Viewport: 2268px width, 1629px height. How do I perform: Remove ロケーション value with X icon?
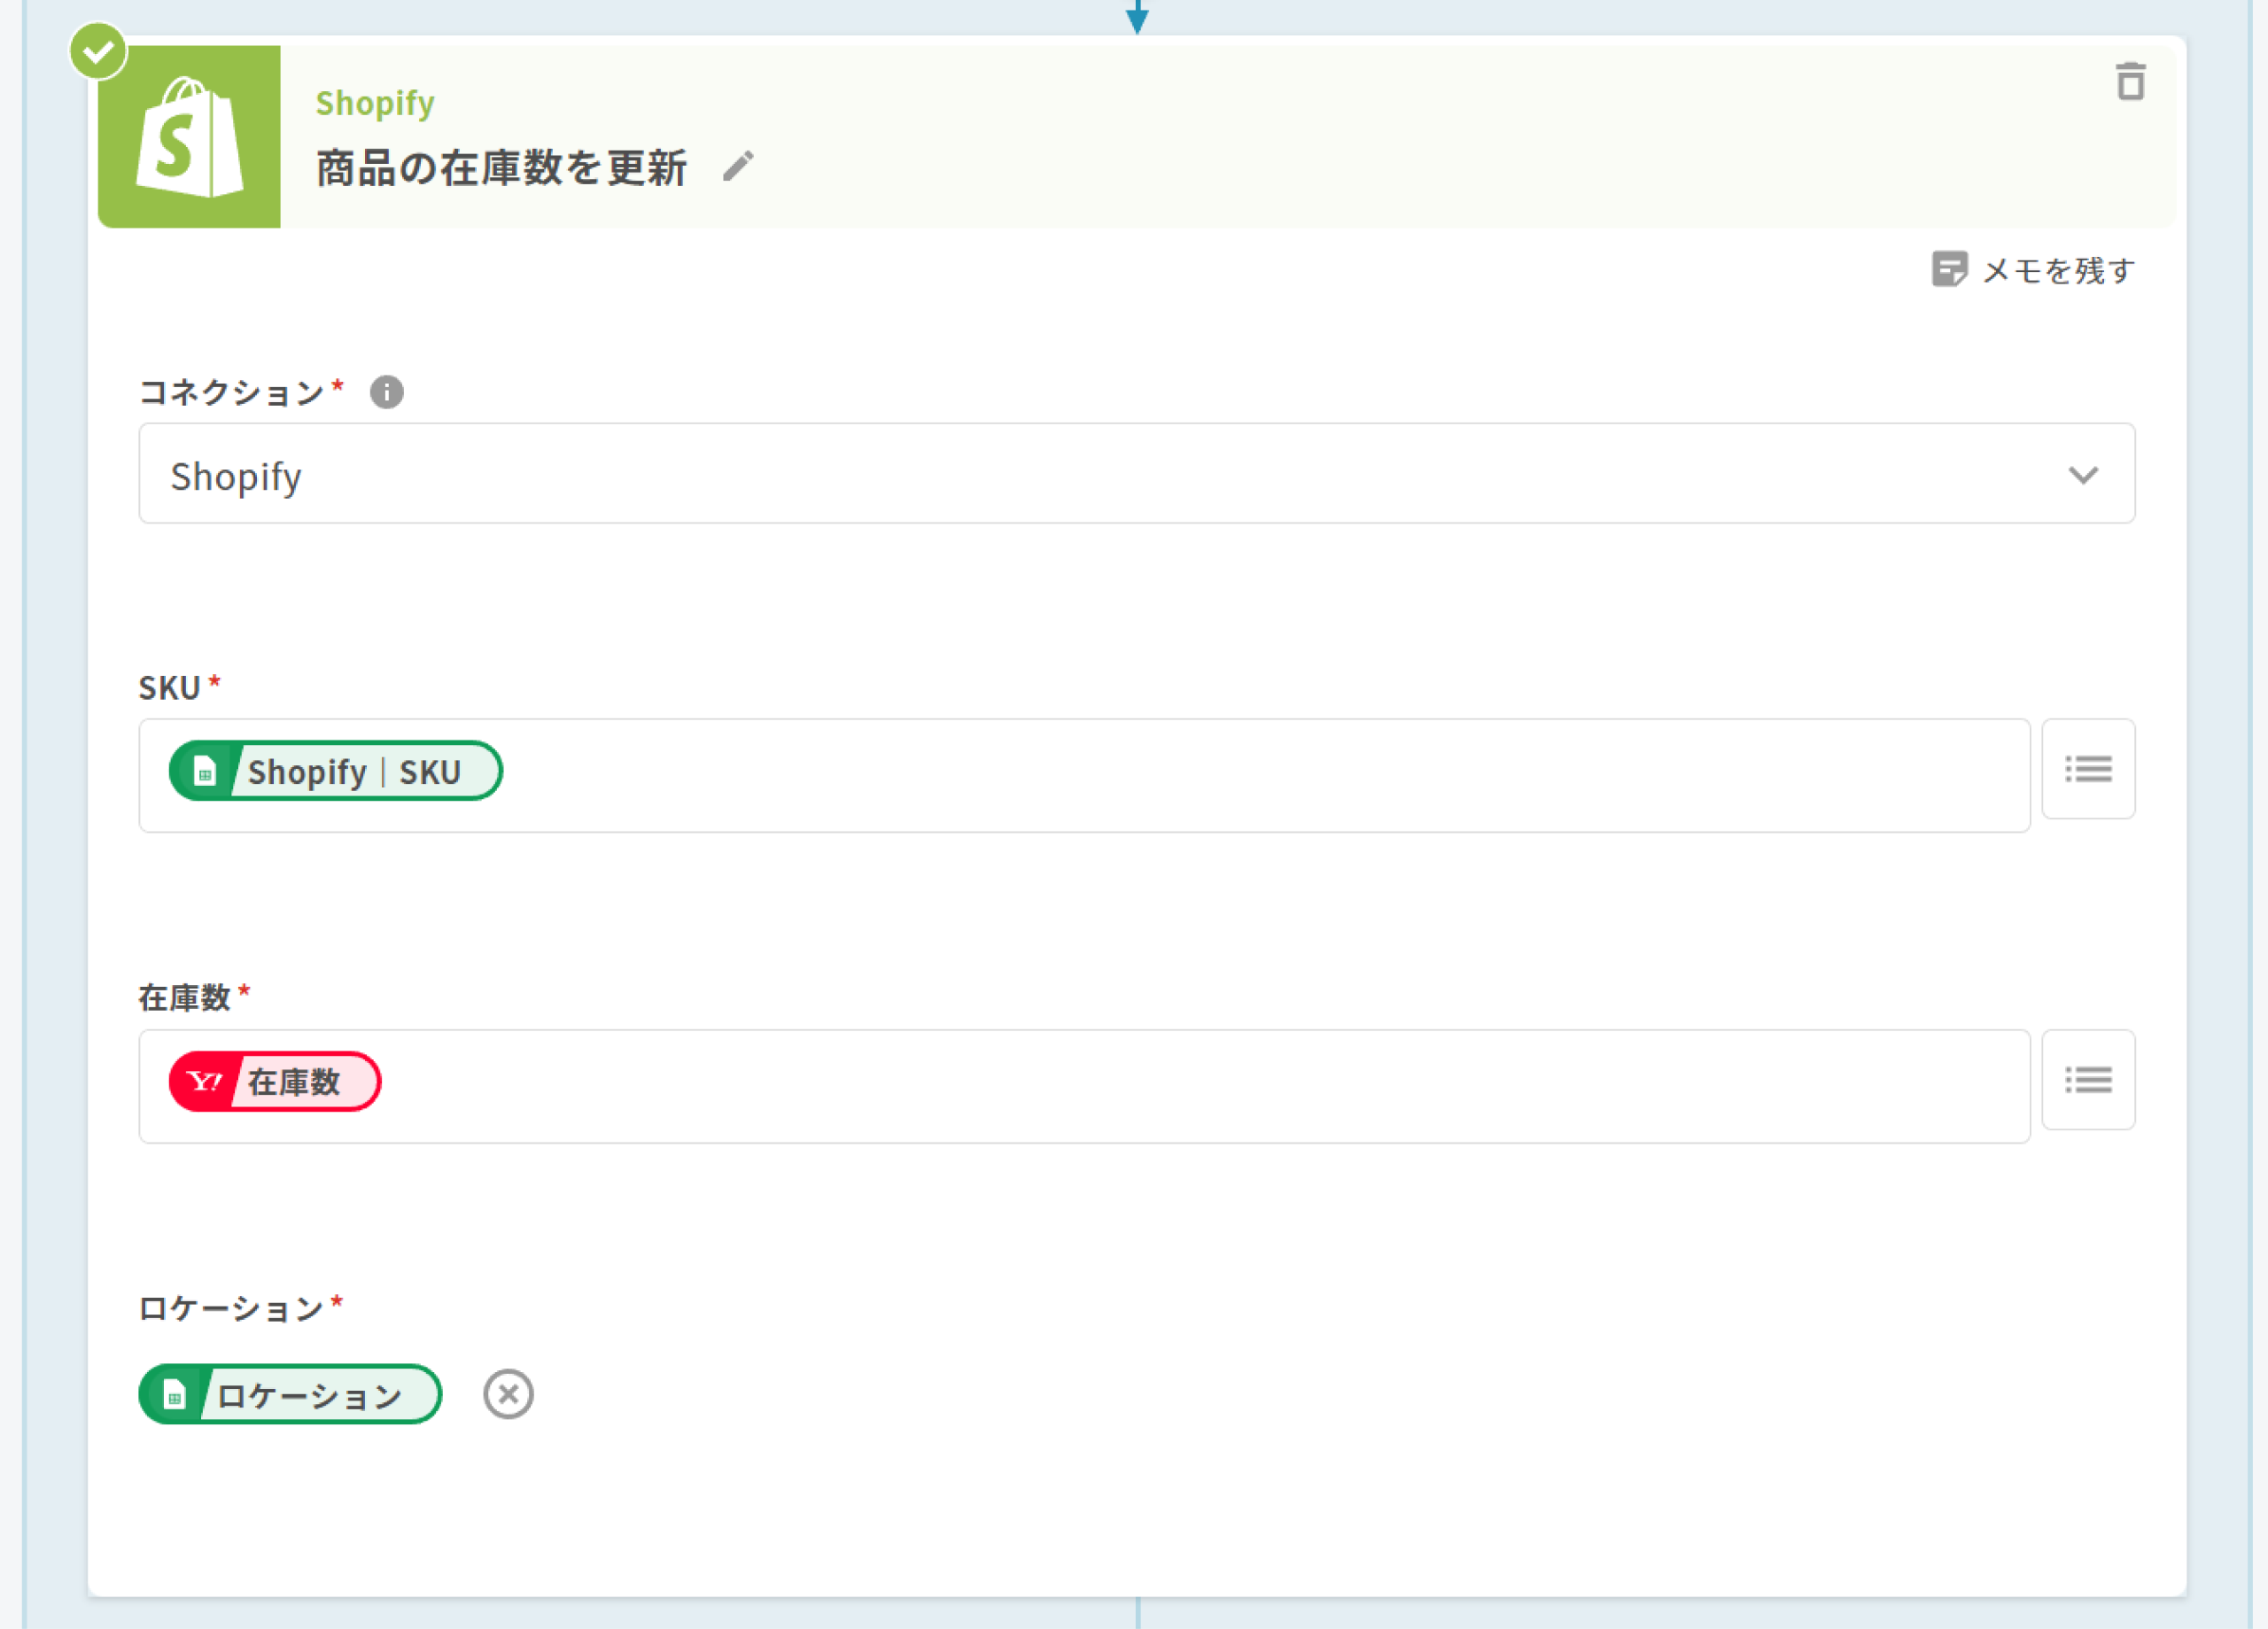coord(508,1394)
